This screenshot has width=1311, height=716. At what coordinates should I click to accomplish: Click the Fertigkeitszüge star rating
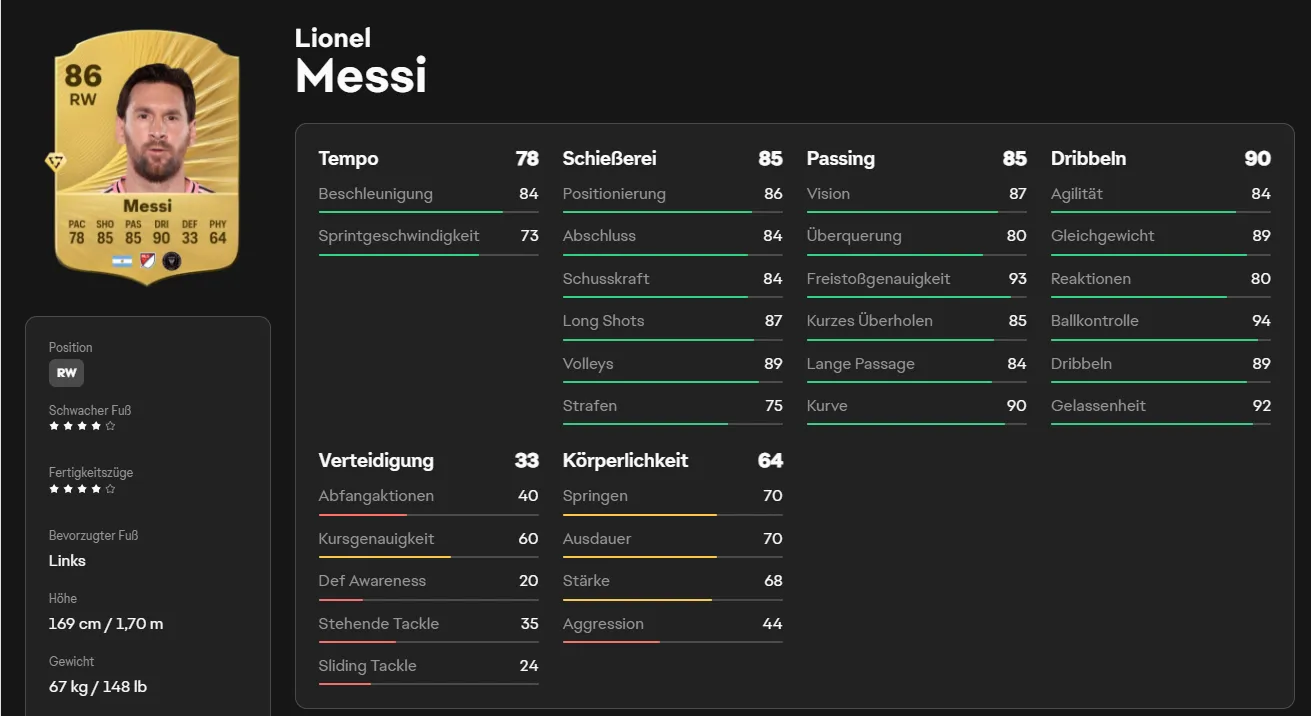pos(82,489)
